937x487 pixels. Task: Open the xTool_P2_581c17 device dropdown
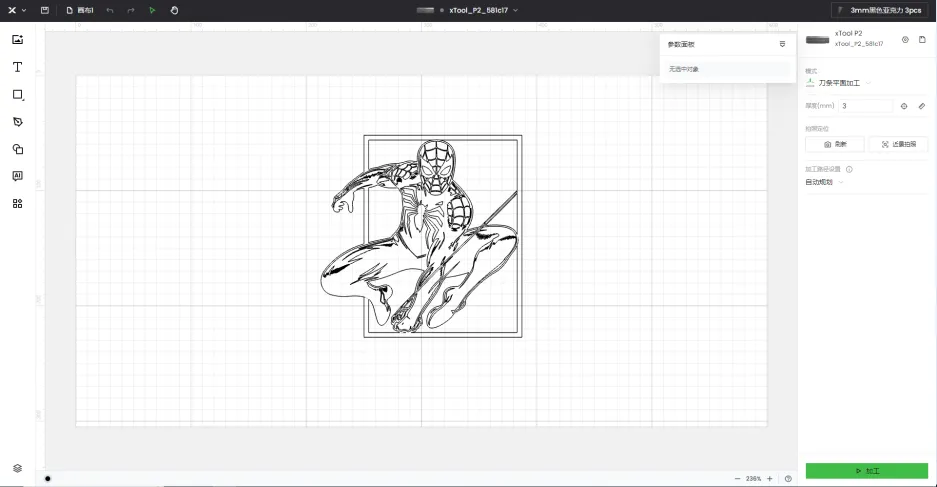click(x=468, y=10)
